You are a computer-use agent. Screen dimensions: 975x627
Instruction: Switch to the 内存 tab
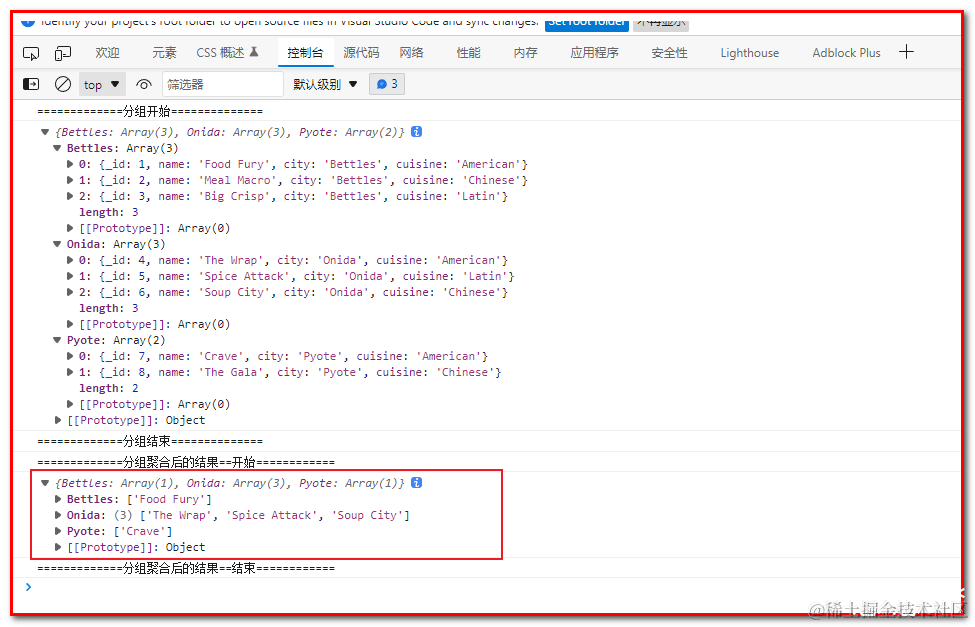click(x=525, y=53)
